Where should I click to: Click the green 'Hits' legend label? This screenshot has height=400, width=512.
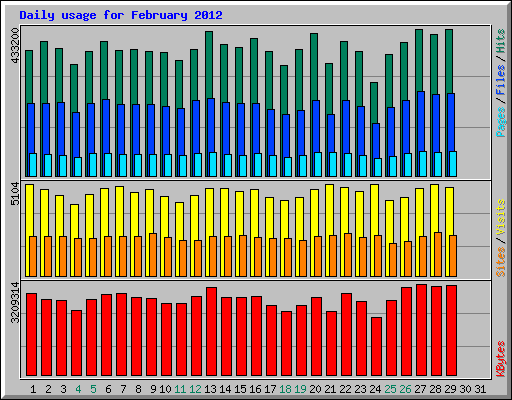point(501,41)
